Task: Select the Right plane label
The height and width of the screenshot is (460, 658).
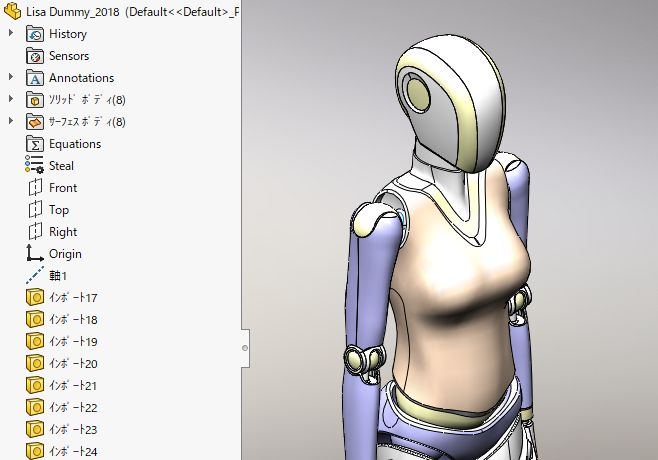Action: click(63, 232)
